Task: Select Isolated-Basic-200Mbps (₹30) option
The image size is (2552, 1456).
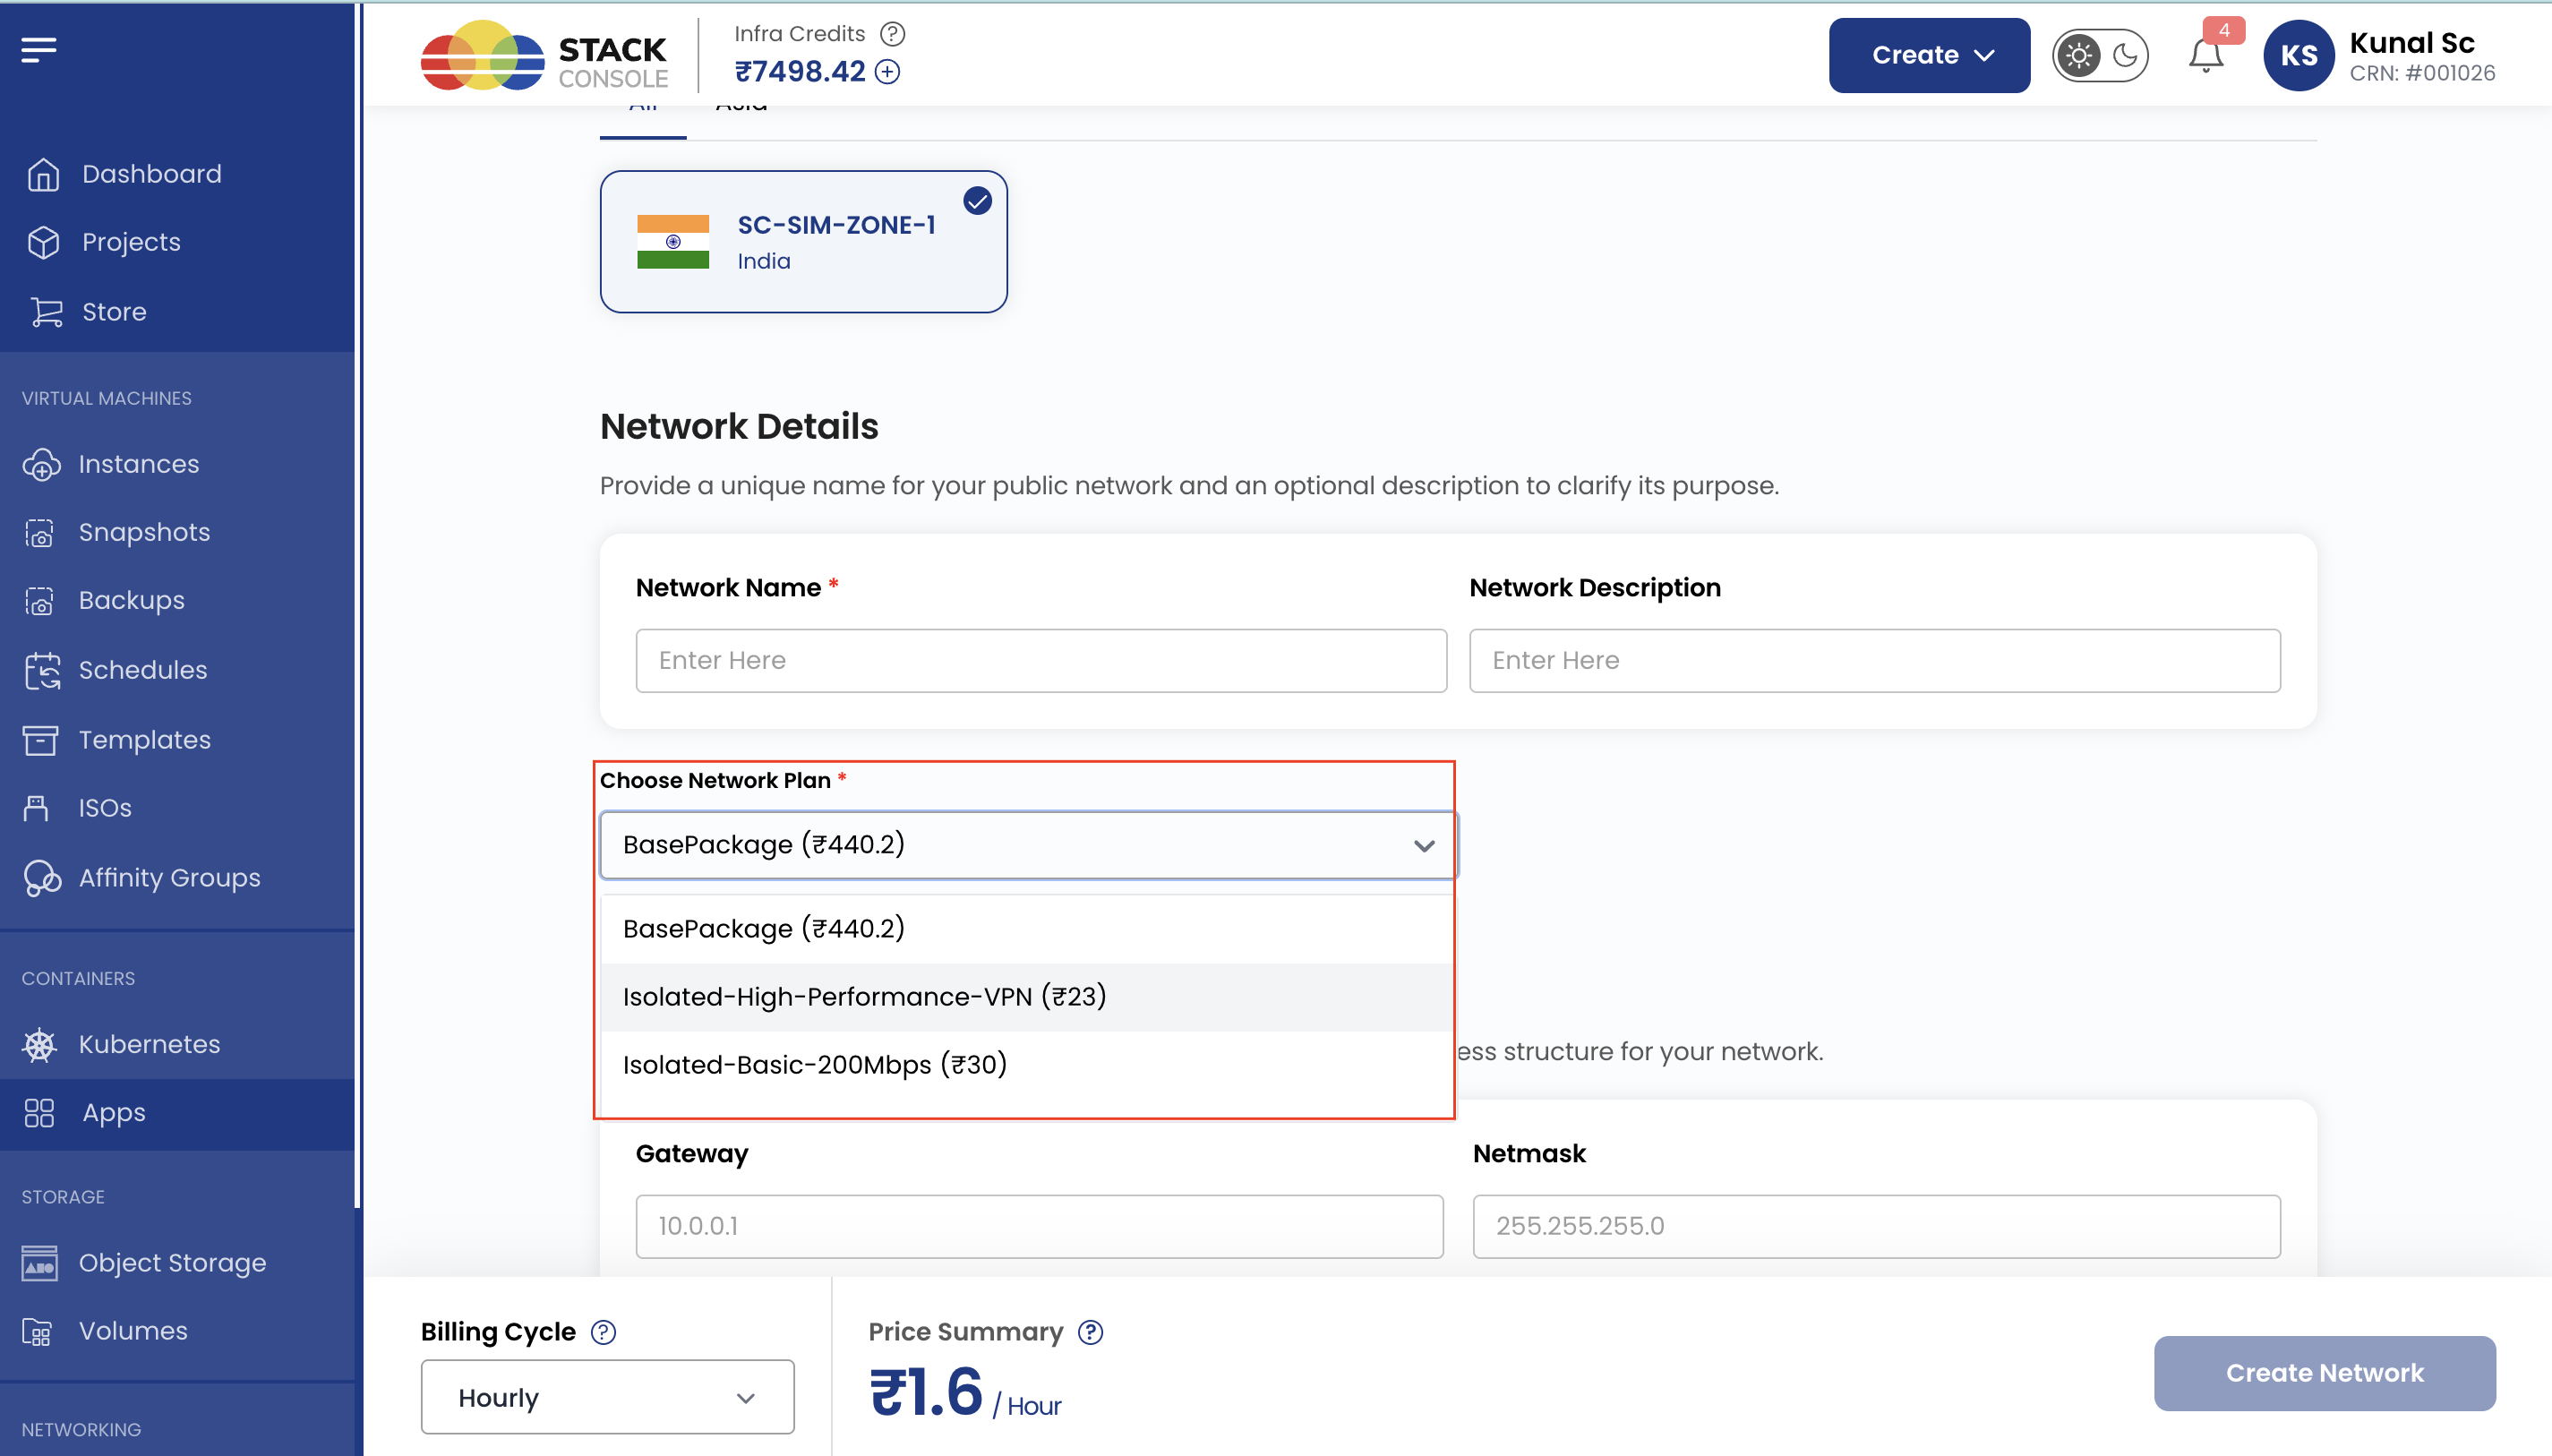Action: click(x=1027, y=1065)
